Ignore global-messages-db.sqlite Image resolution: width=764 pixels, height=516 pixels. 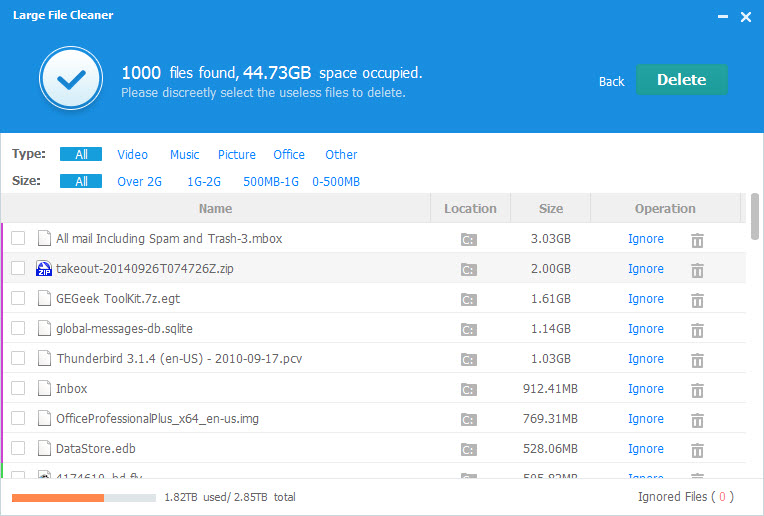click(x=646, y=329)
